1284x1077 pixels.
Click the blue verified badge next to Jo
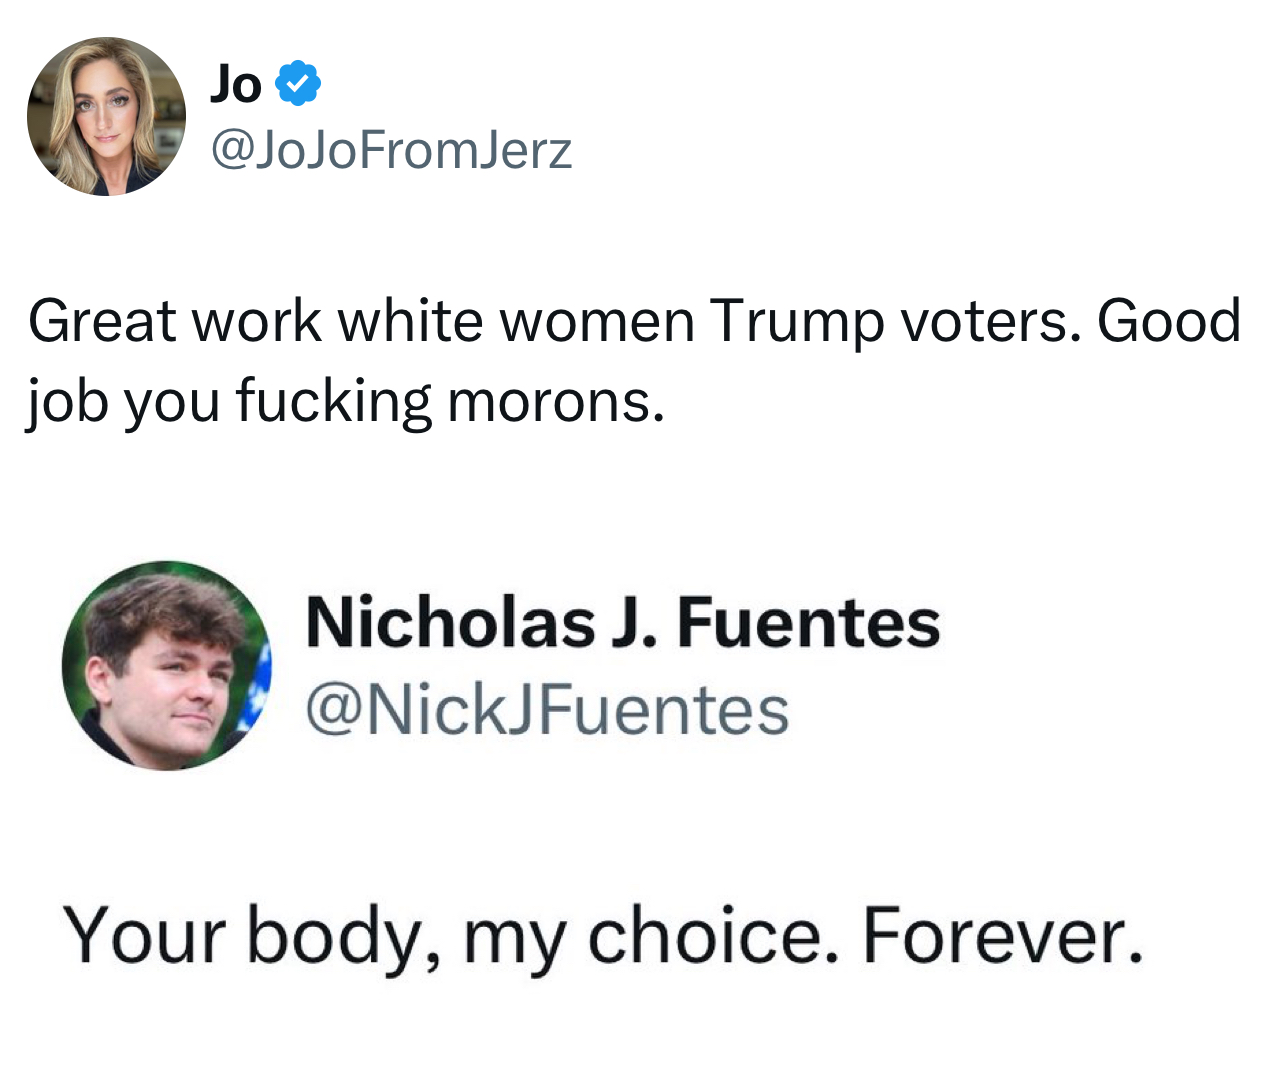coord(298,83)
